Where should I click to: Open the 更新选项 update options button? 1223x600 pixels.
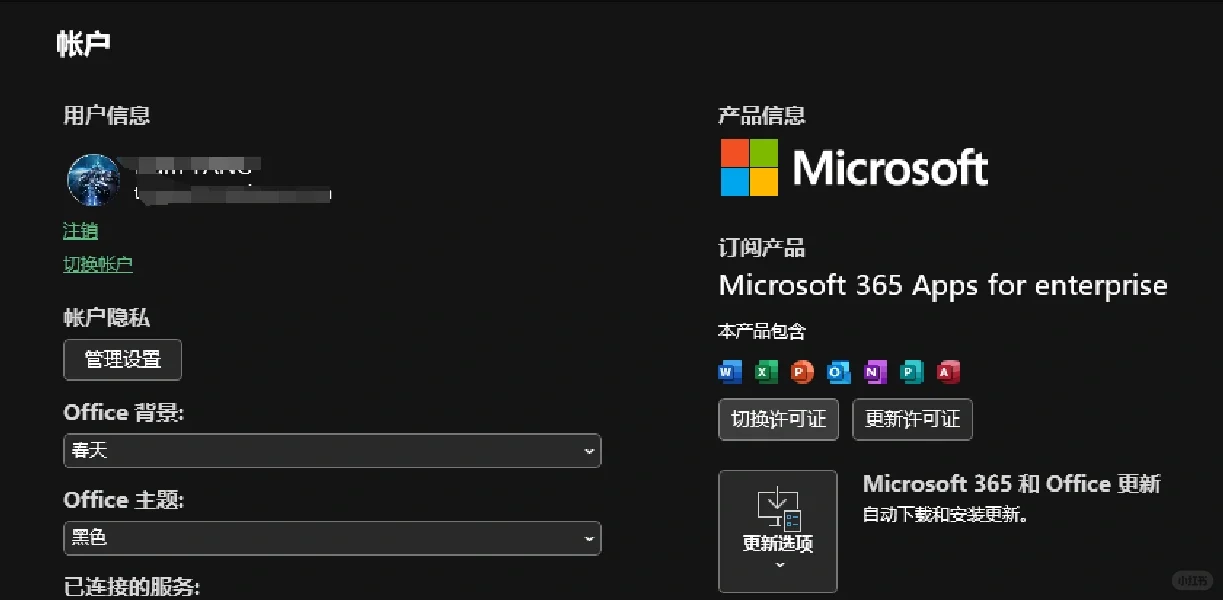[778, 531]
